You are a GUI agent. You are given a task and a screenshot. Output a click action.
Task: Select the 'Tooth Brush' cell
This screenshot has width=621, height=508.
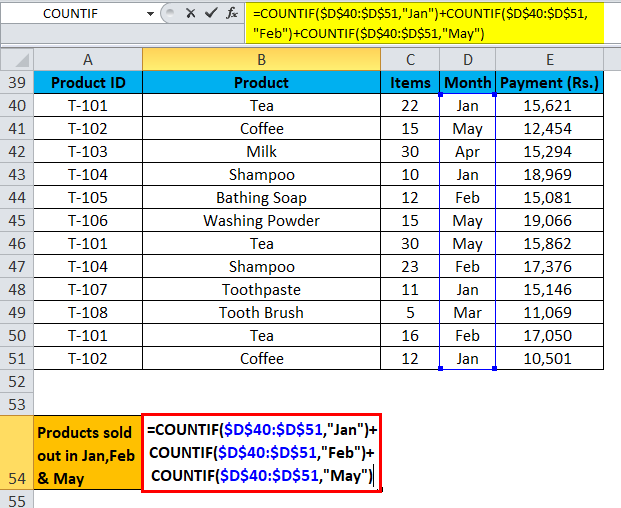tap(261, 312)
